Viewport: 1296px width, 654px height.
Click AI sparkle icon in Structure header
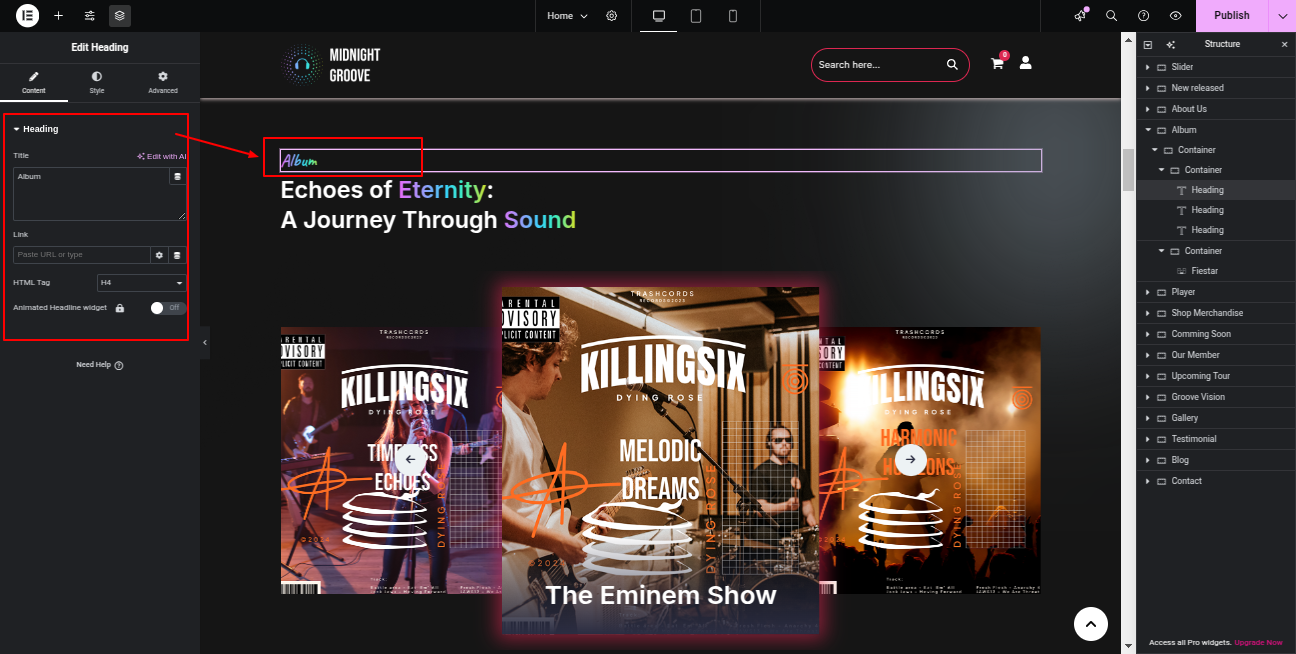pyautogui.click(x=1171, y=44)
